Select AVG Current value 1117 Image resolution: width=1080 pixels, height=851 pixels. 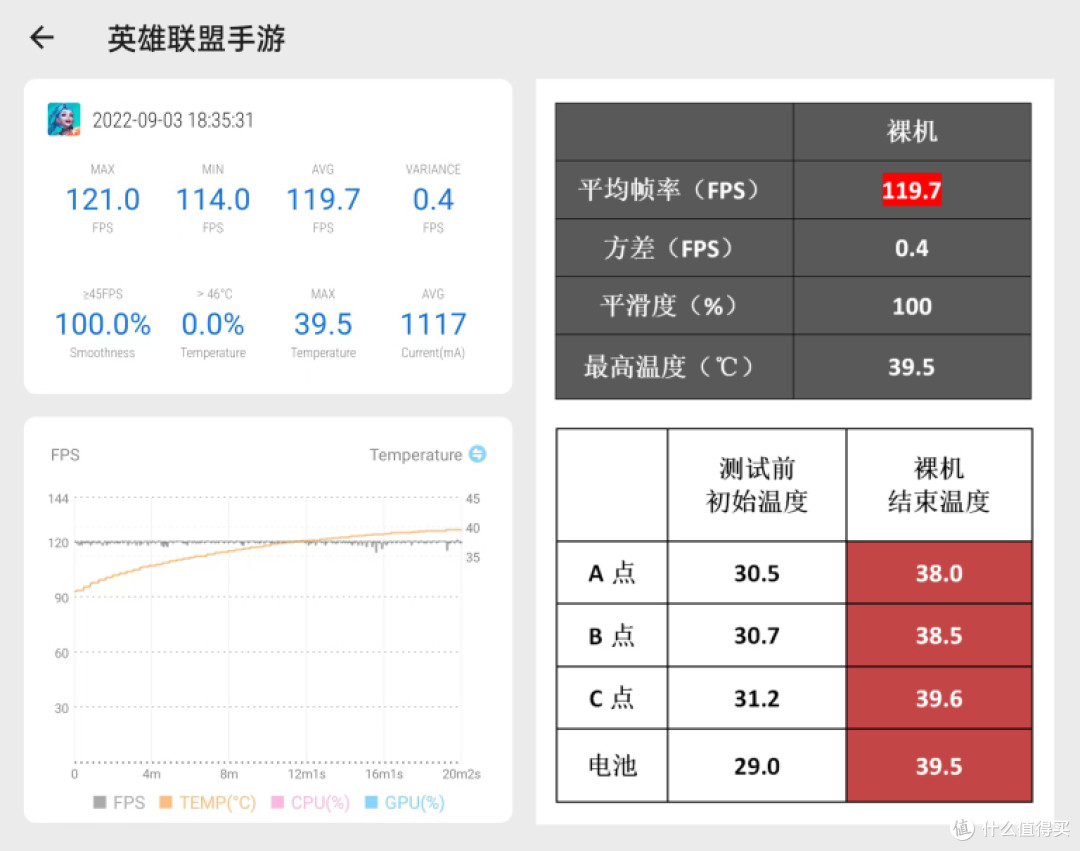tap(433, 324)
